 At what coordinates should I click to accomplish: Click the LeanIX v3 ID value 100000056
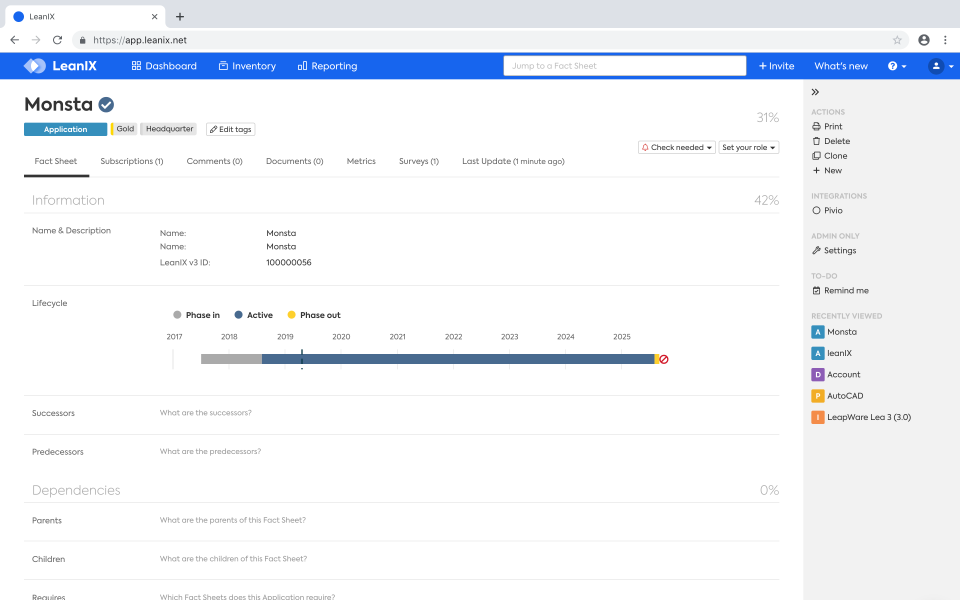pyautogui.click(x=289, y=262)
